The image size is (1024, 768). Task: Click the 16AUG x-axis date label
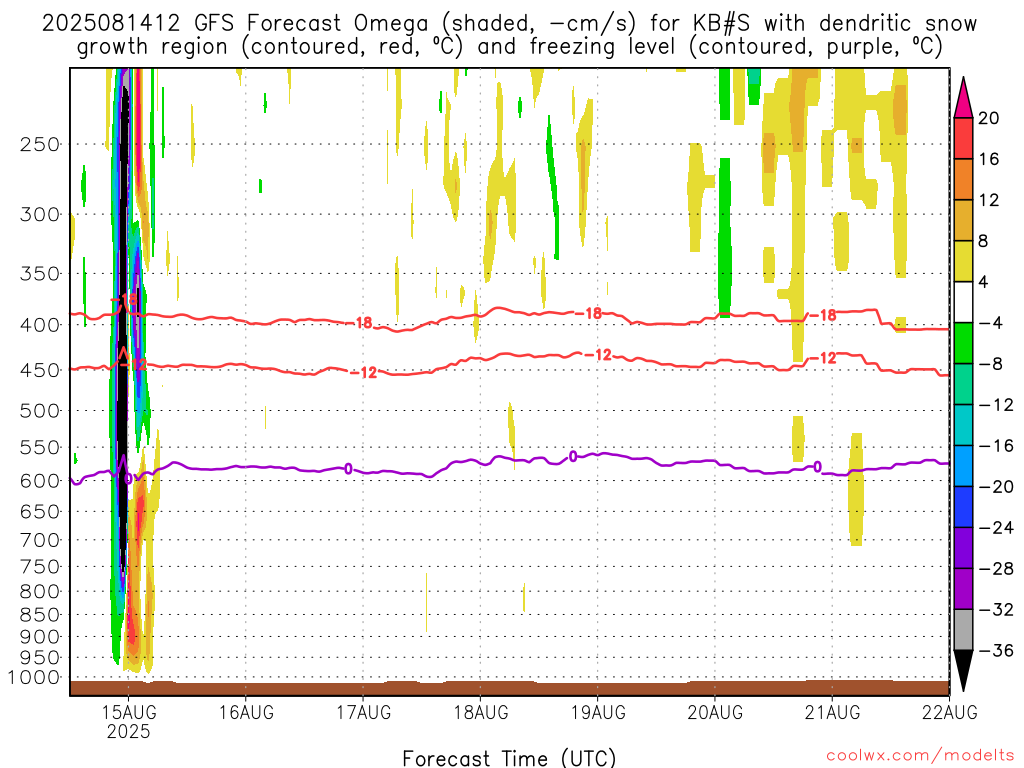(x=246, y=712)
